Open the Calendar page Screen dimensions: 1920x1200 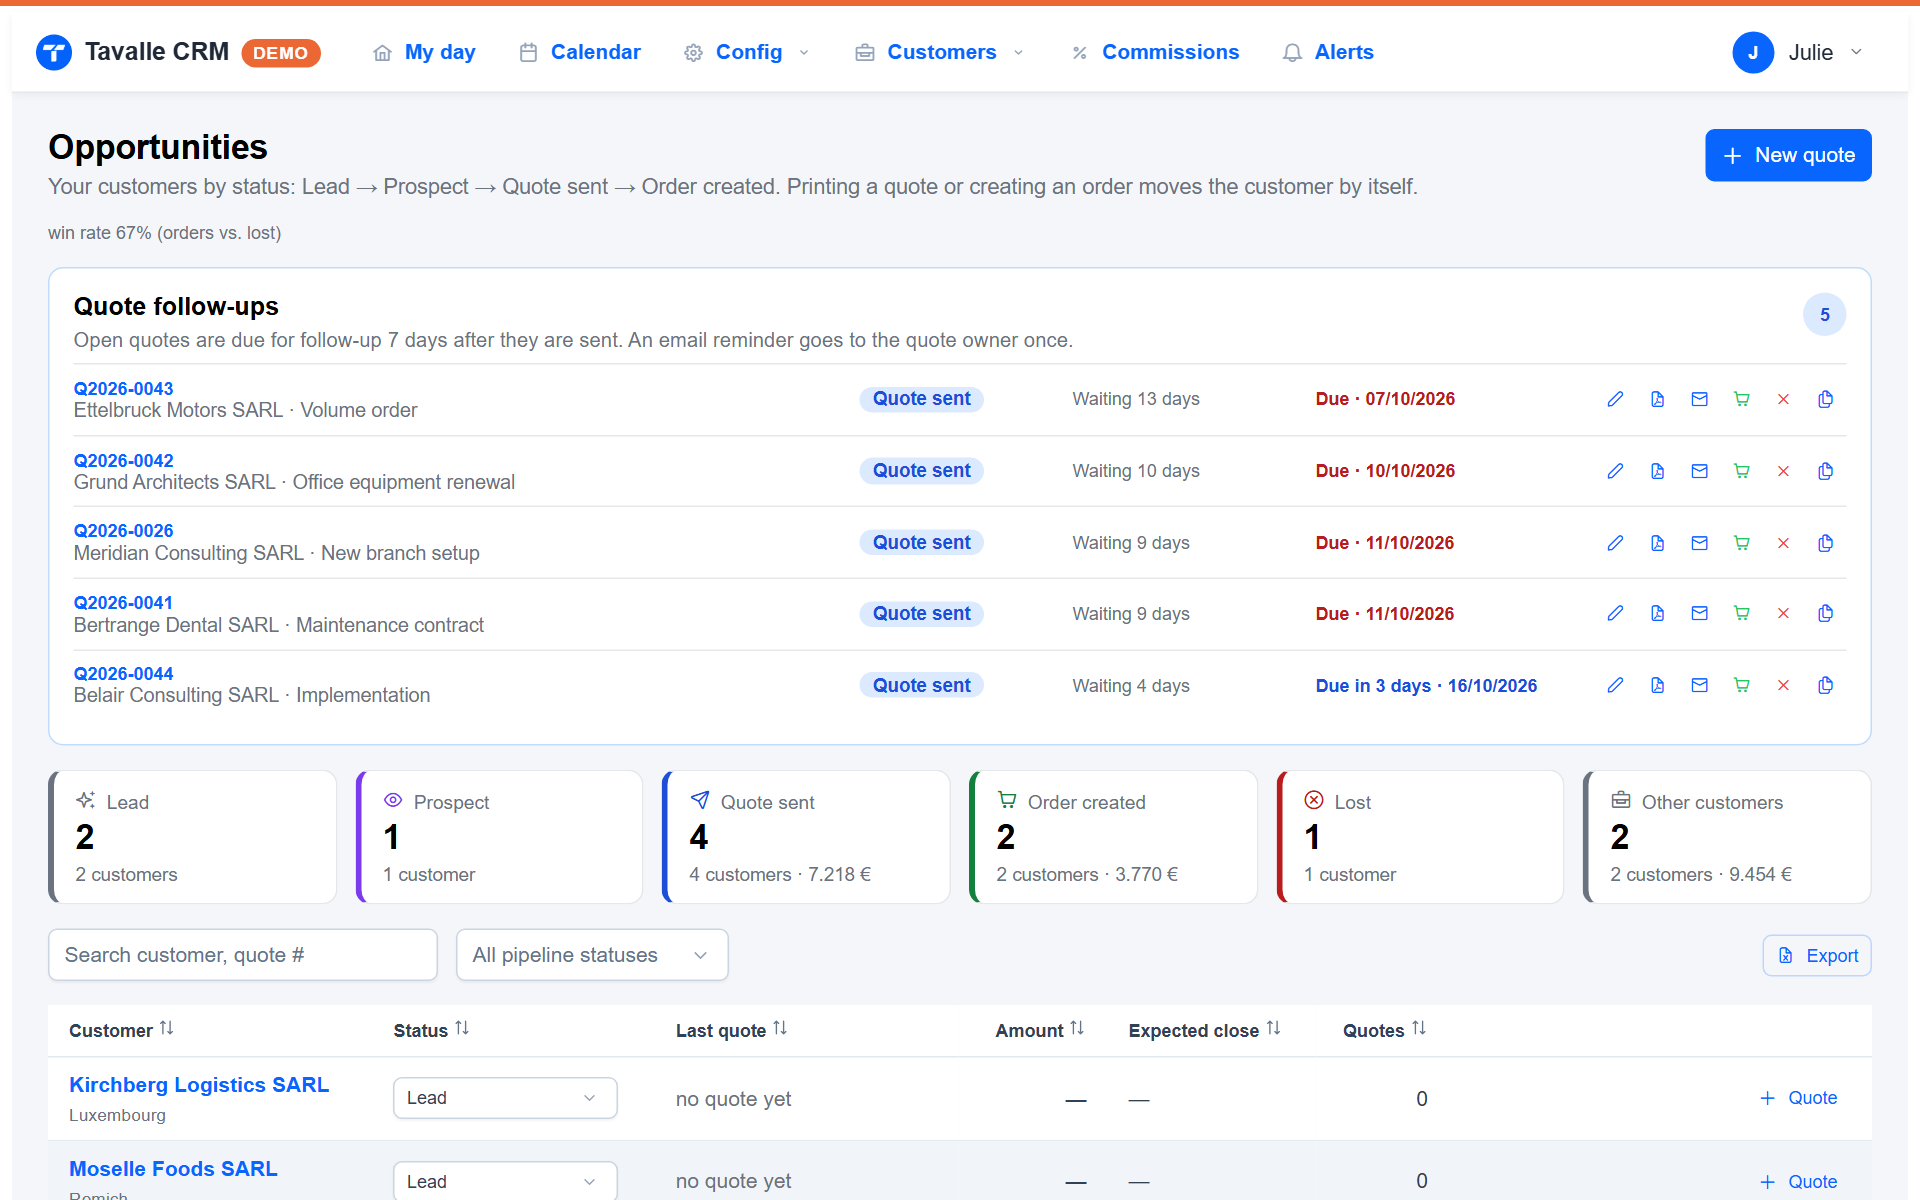pyautogui.click(x=580, y=52)
